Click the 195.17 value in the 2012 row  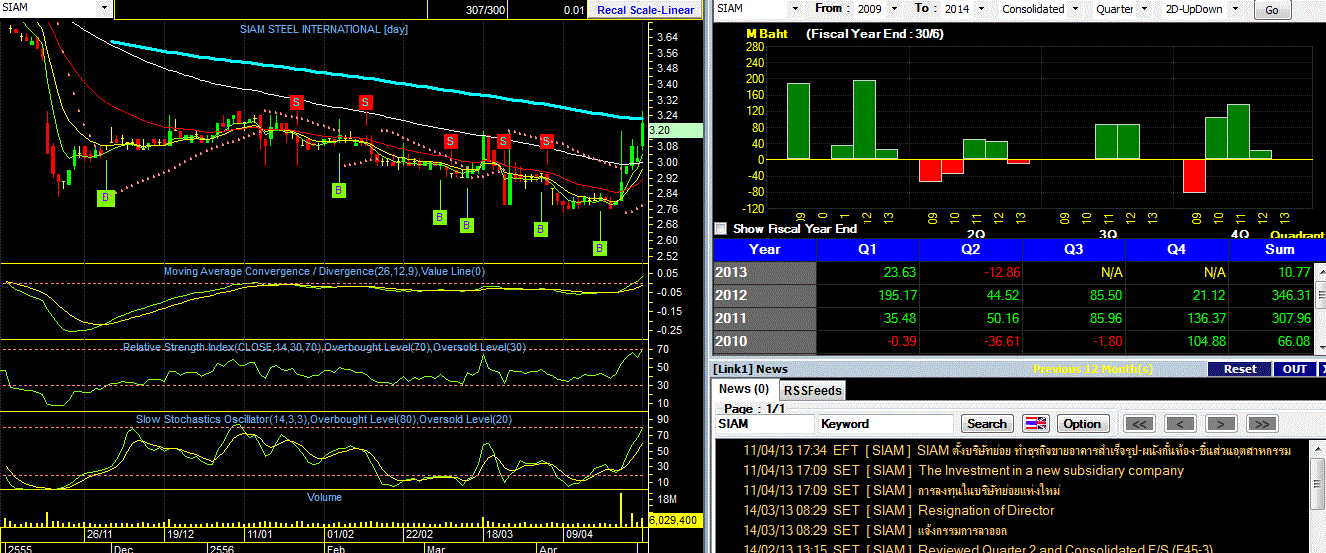coord(897,296)
